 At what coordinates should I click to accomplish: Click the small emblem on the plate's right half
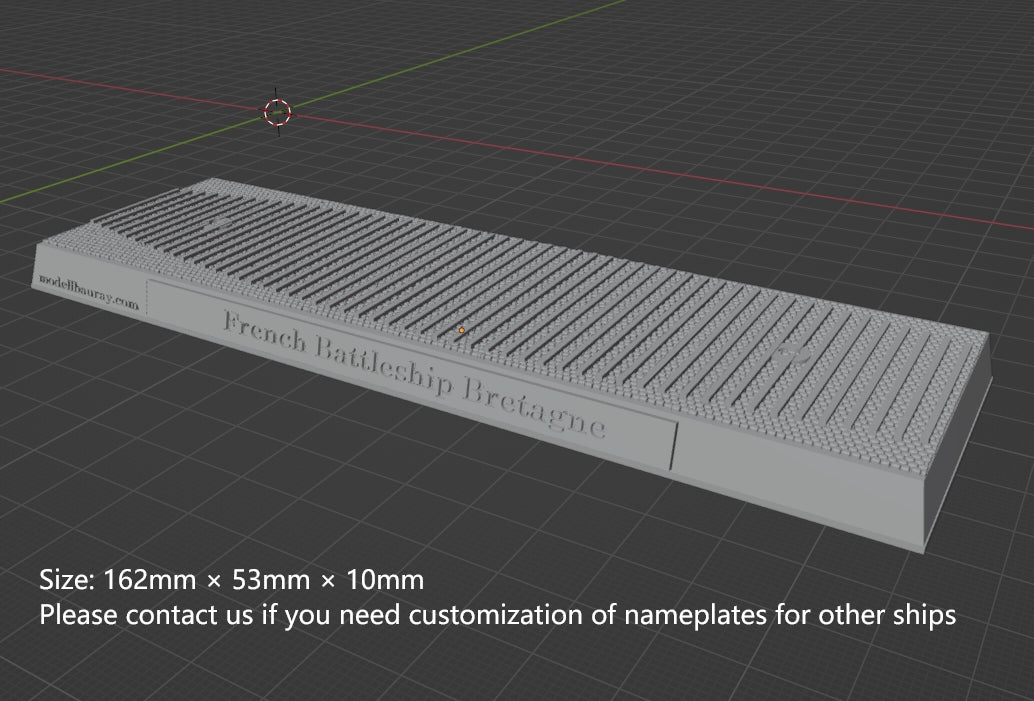tap(791, 353)
